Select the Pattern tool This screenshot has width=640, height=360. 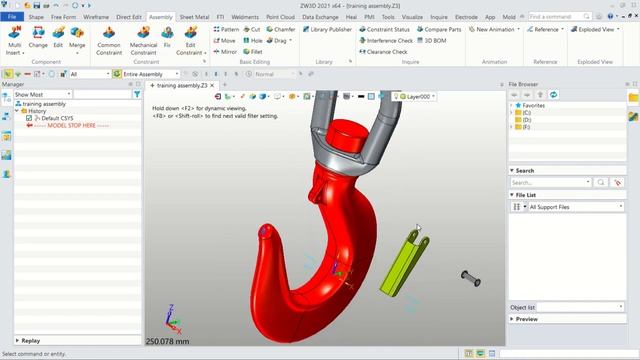(x=226, y=29)
